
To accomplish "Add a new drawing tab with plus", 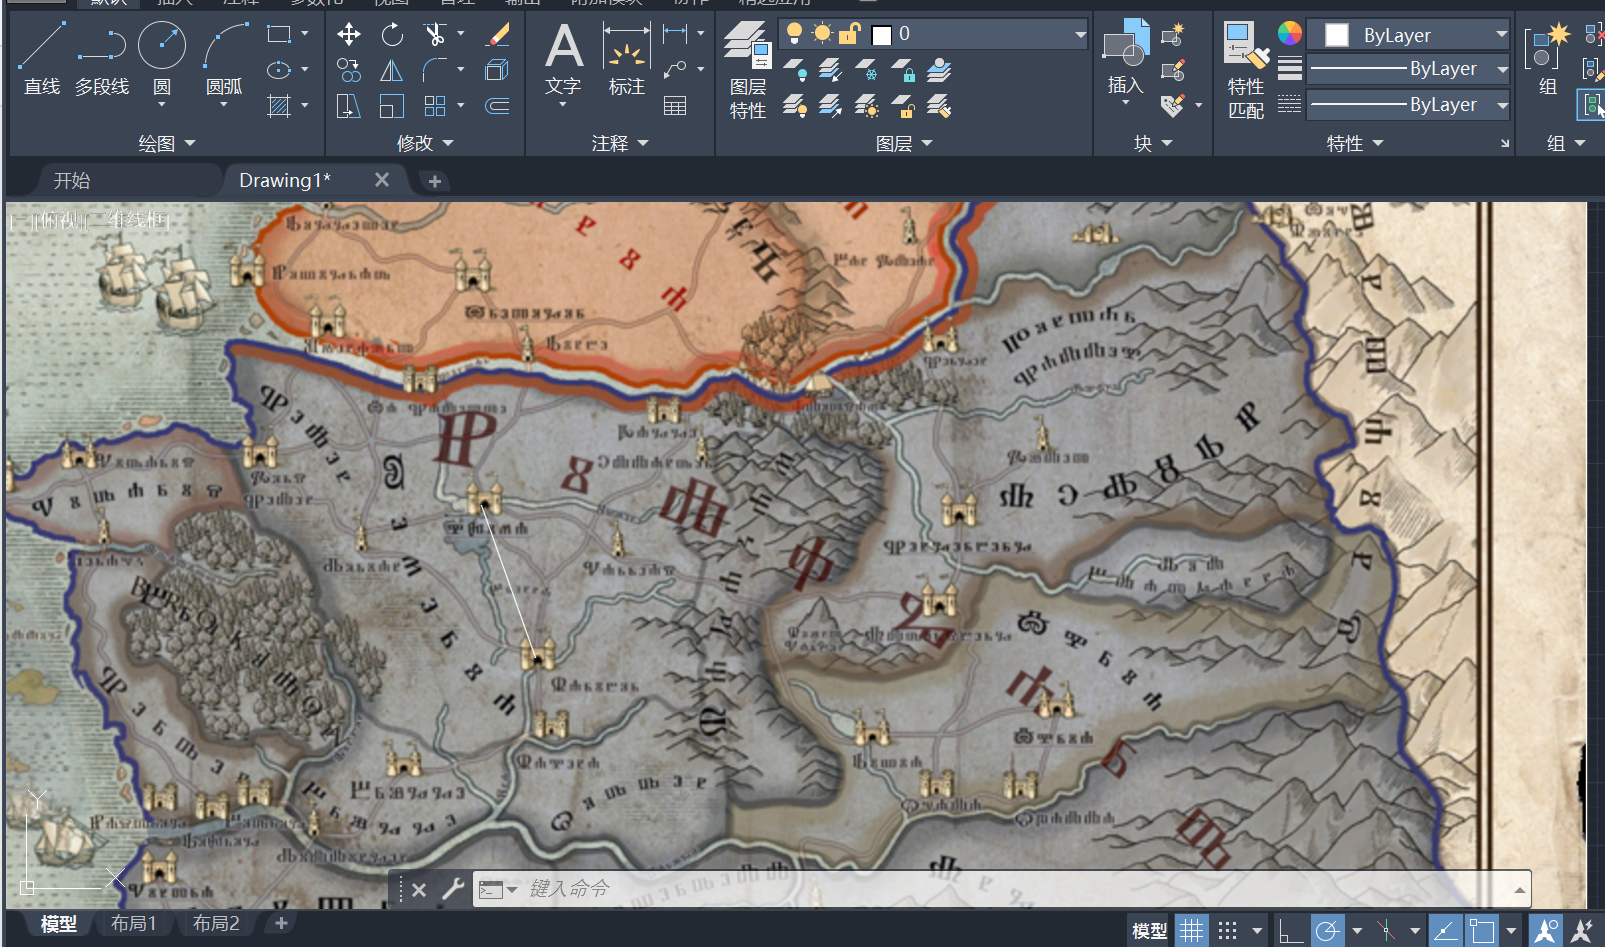I will 434,181.
